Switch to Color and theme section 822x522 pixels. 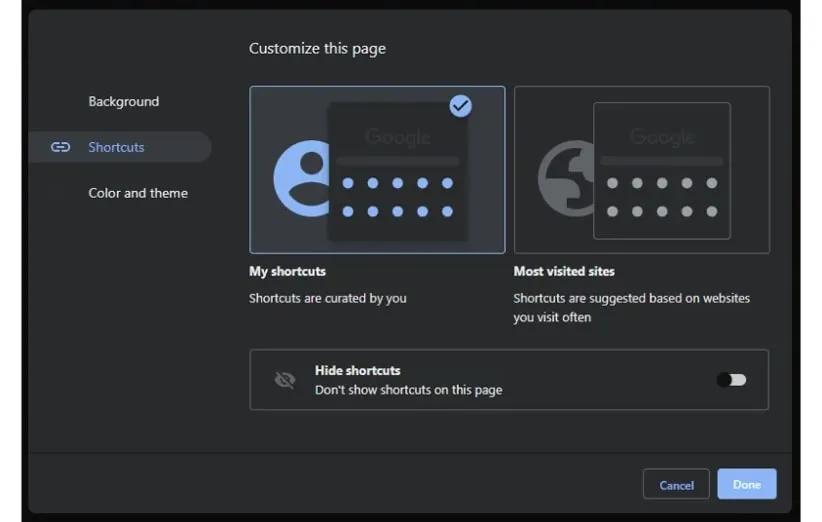(138, 193)
